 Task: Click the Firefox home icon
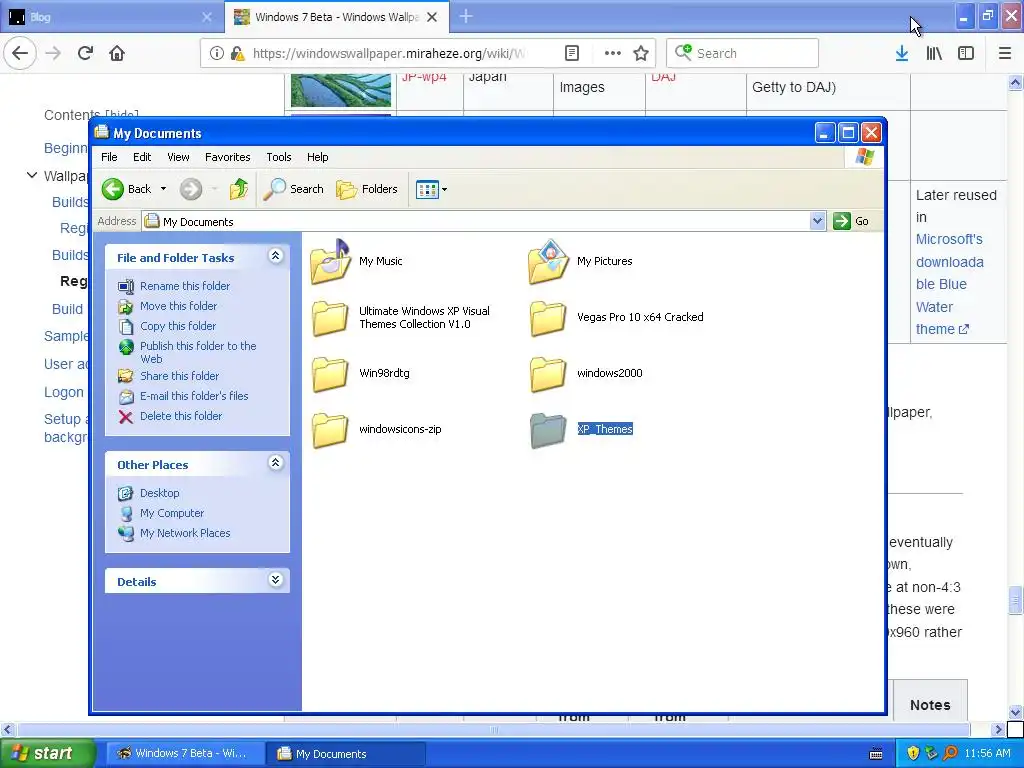(117, 53)
